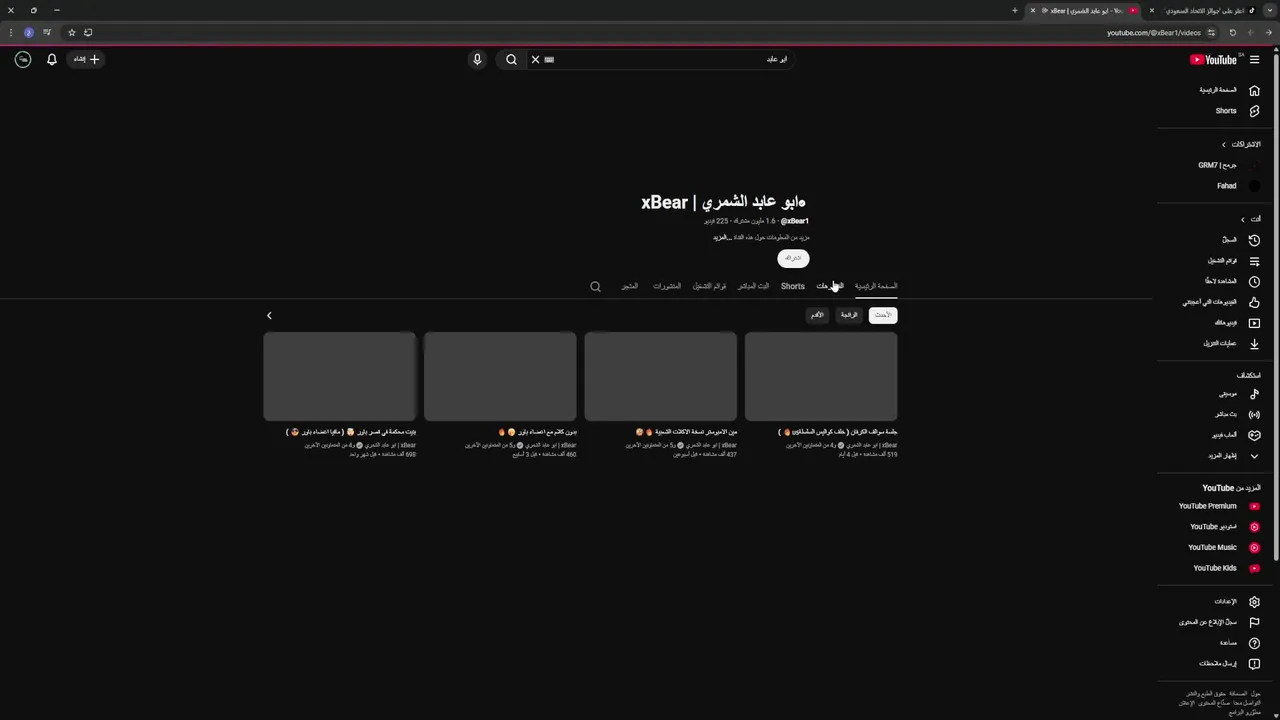Select the Oldest (الأقدم) filter chip

pos(817,315)
